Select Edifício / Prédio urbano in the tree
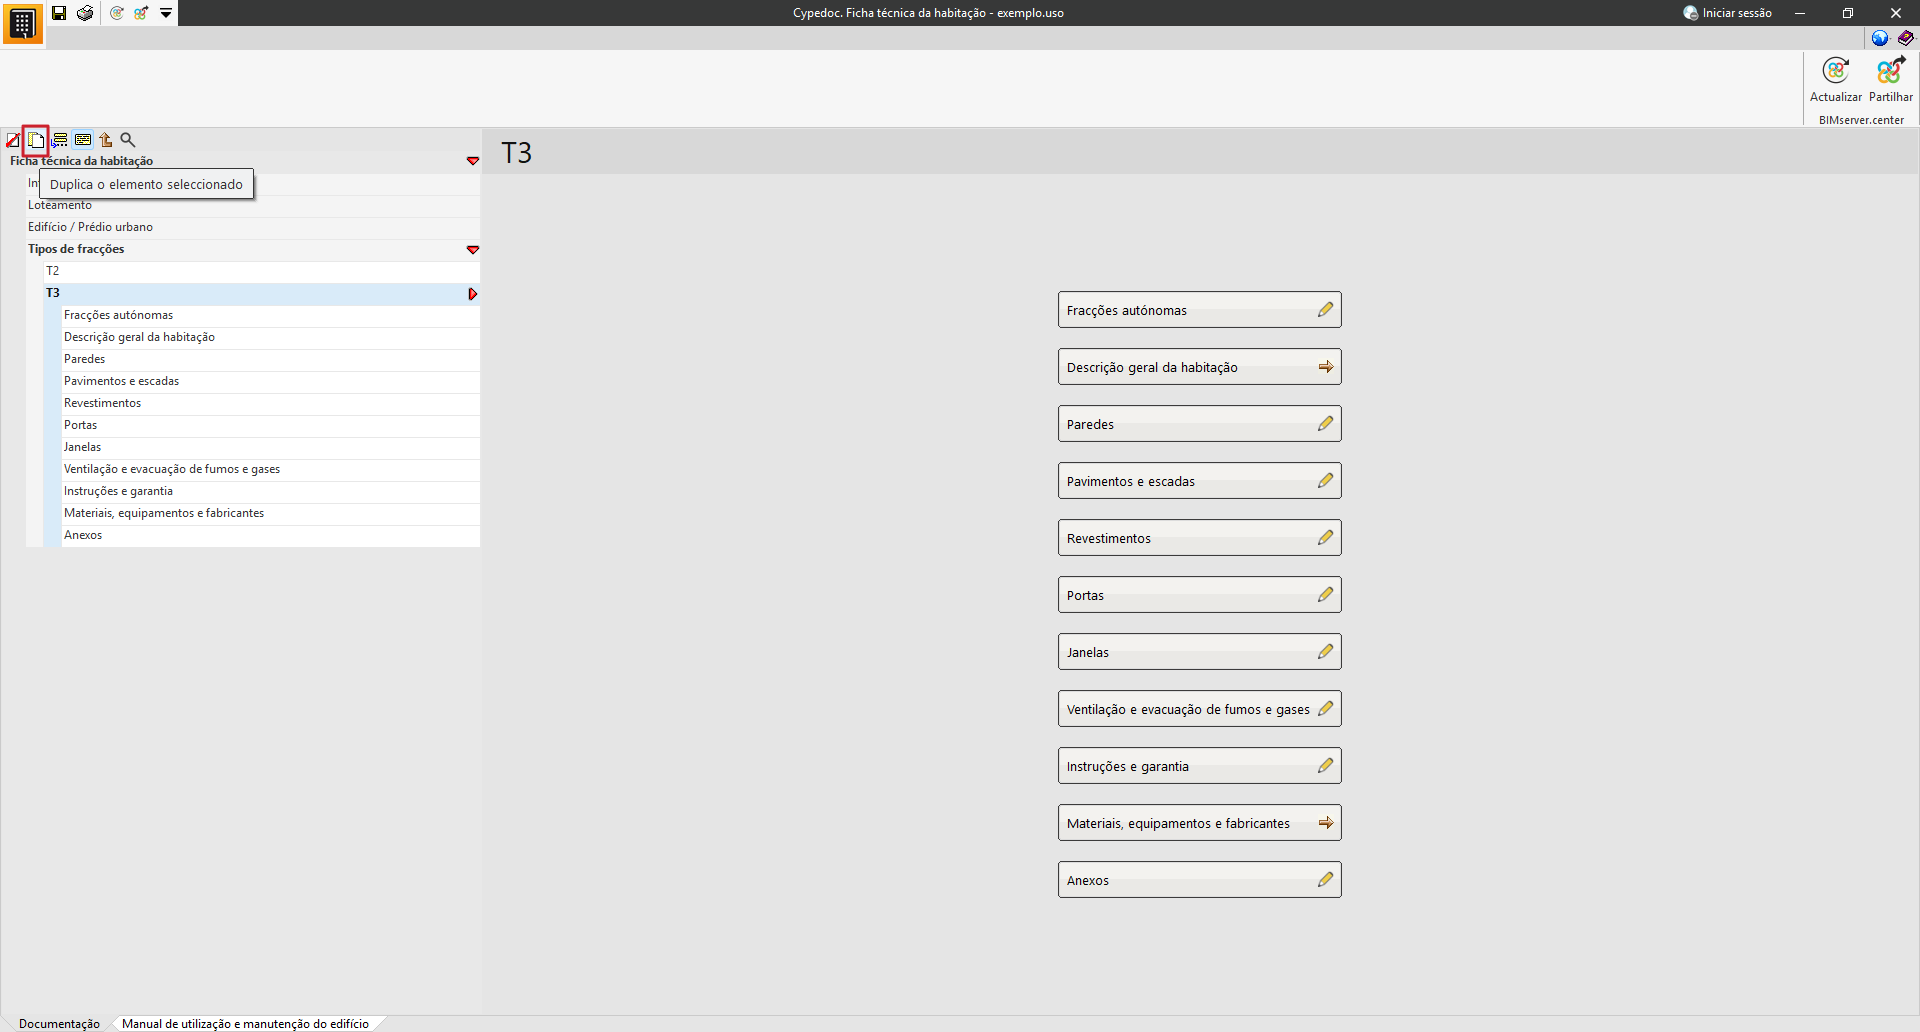This screenshot has height=1032, width=1920. tap(253, 227)
